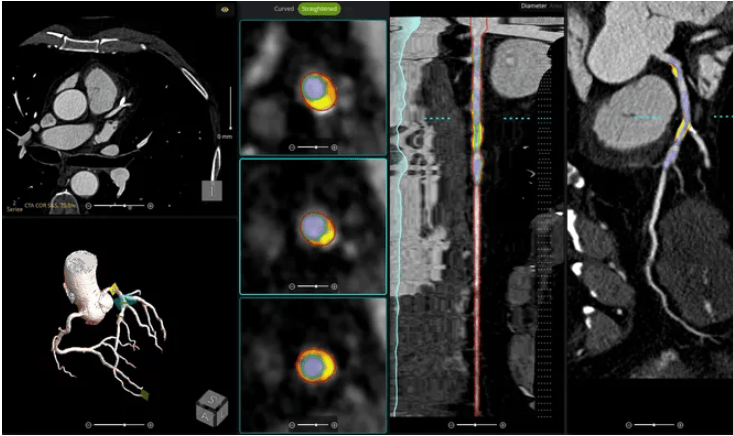The width and height of the screenshot is (733, 436).
Task: Toggle the eye visibility icon above axial view
Action: tap(226, 9)
